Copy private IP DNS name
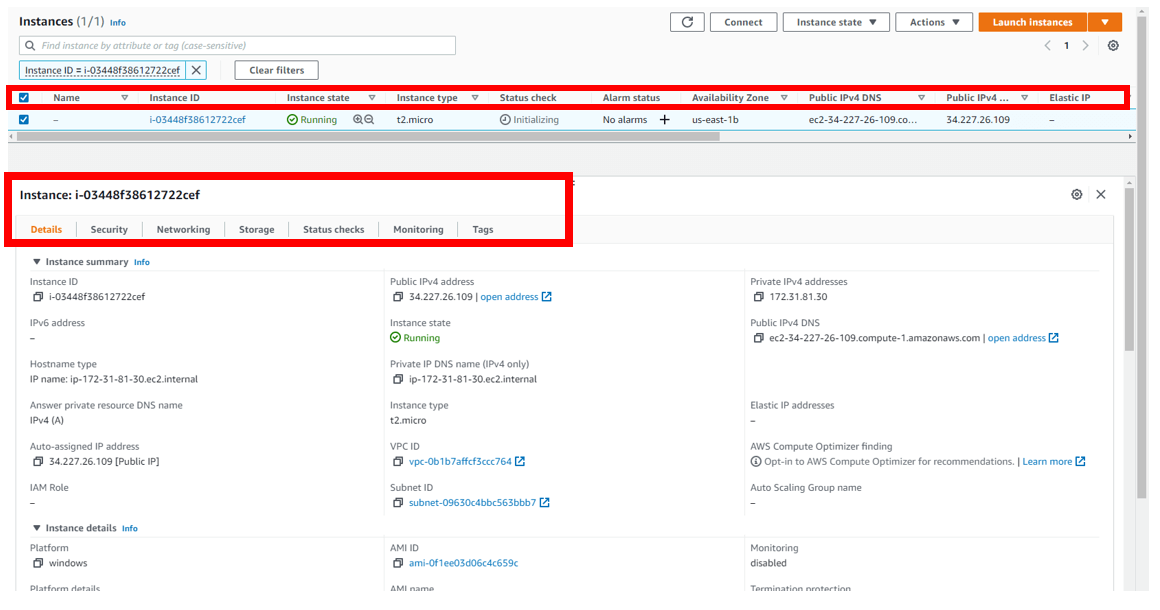1160x610 pixels. [x=398, y=379]
